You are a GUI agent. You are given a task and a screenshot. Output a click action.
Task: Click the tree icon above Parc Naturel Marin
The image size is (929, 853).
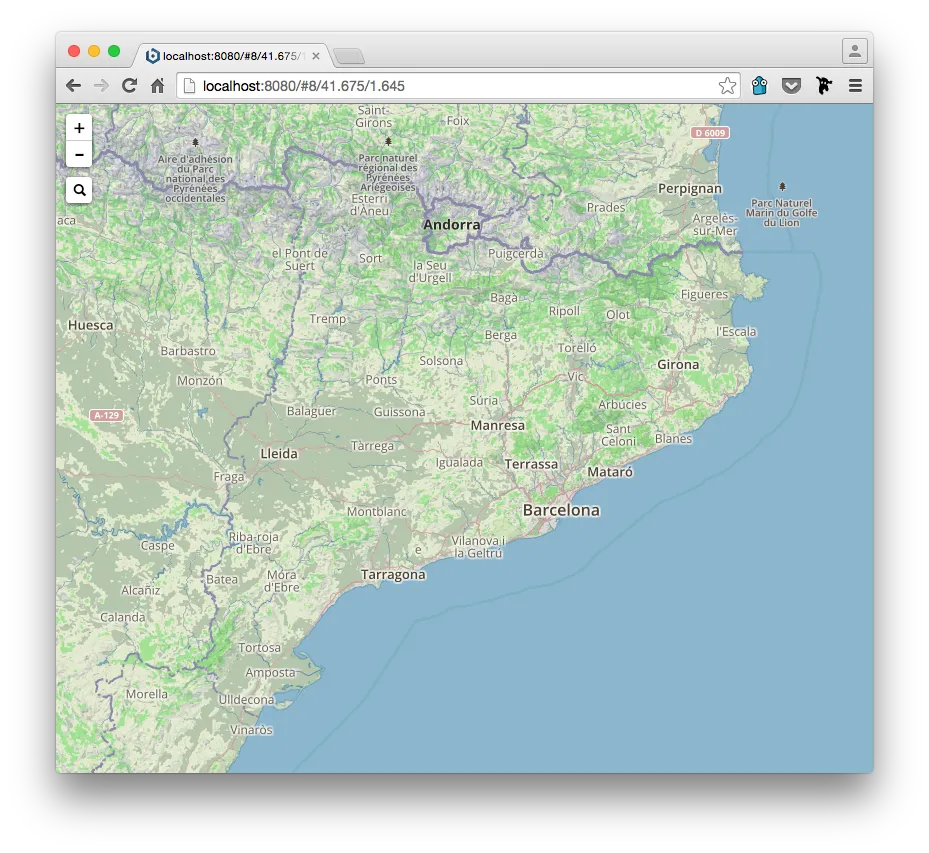(782, 187)
